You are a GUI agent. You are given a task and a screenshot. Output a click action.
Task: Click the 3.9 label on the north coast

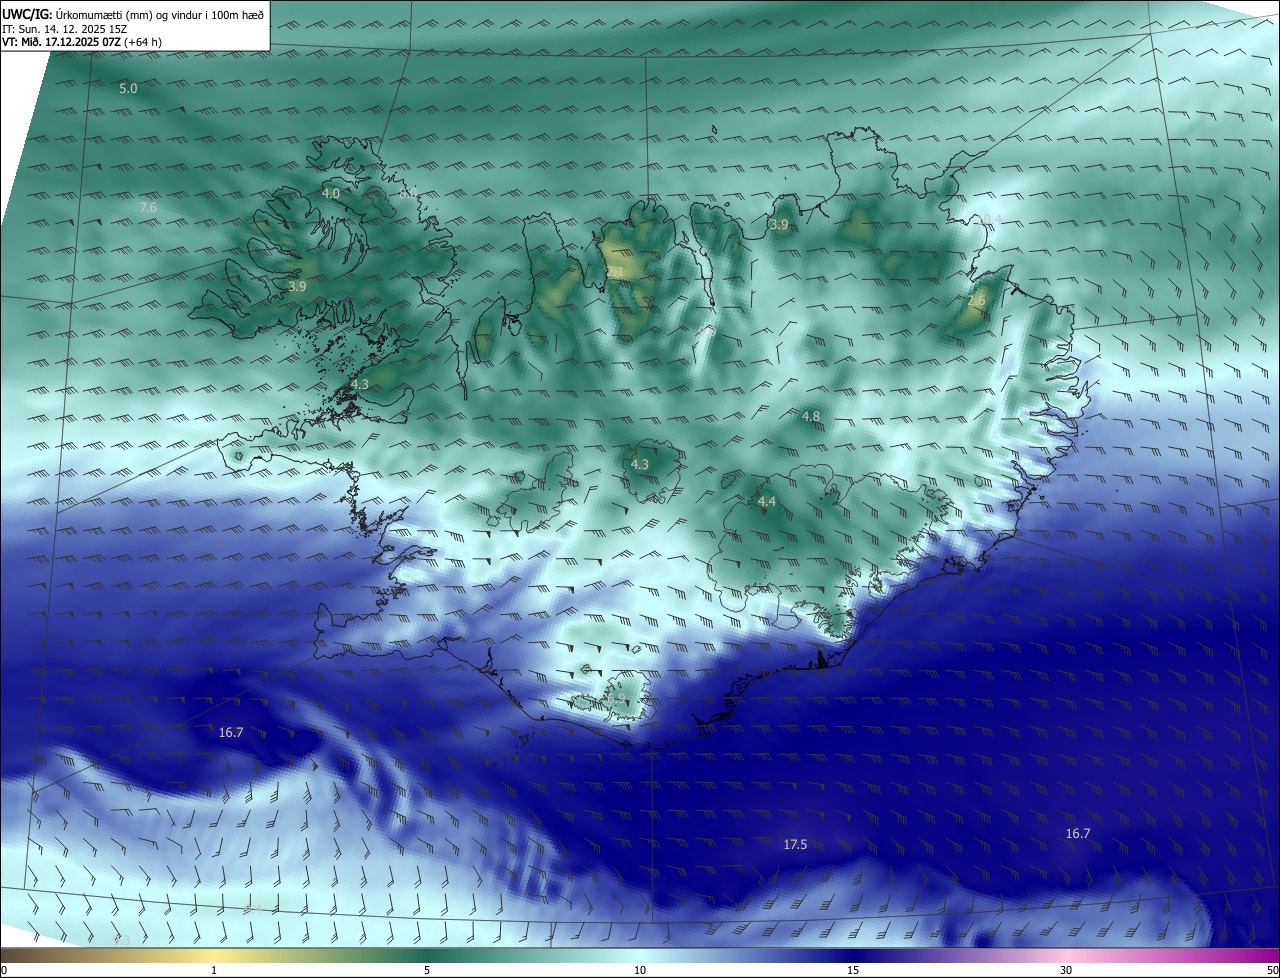click(x=779, y=226)
